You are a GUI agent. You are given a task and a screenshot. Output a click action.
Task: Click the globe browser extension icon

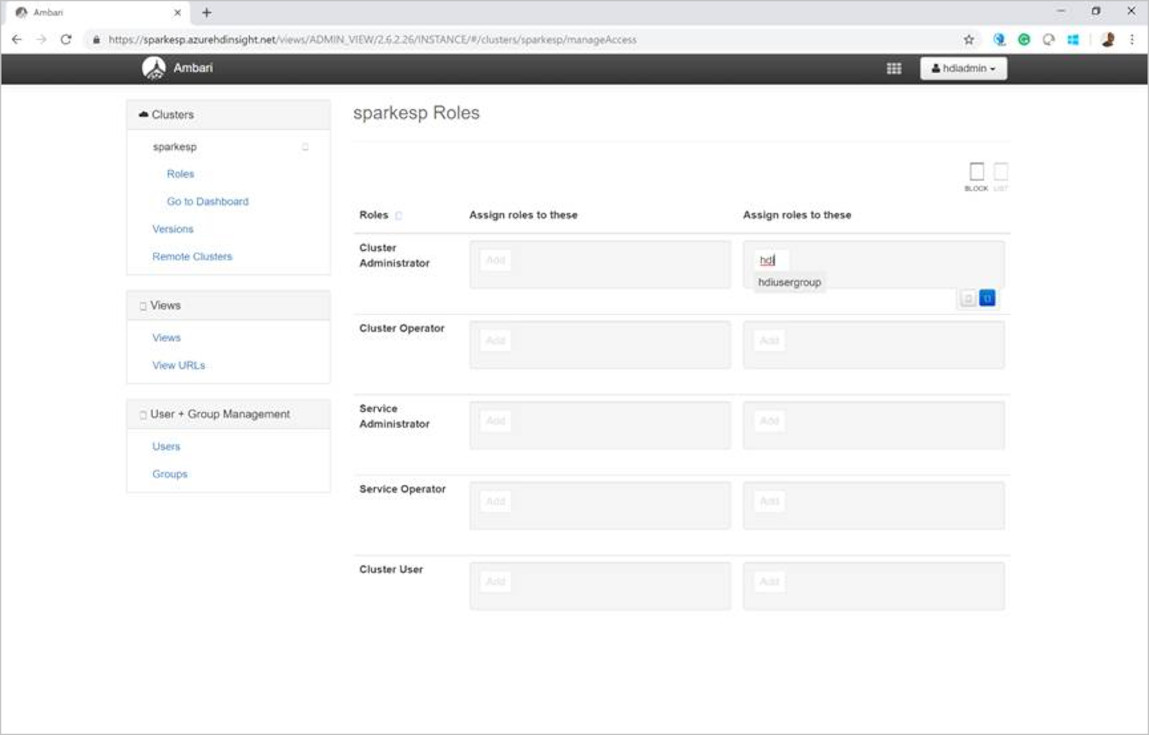(x=1000, y=40)
